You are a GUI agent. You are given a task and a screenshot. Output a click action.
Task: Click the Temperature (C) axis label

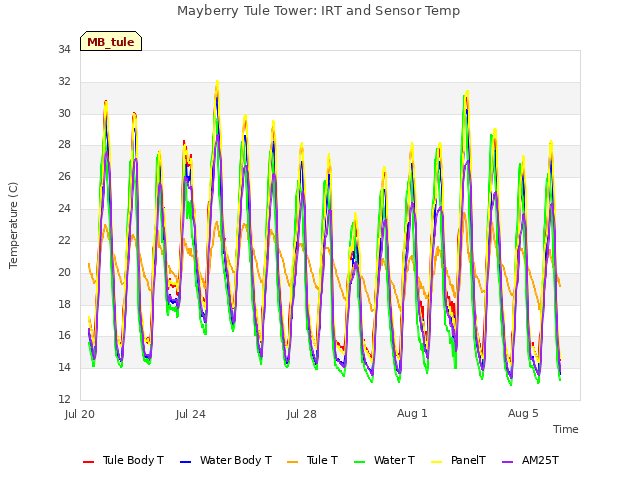pos(13,225)
